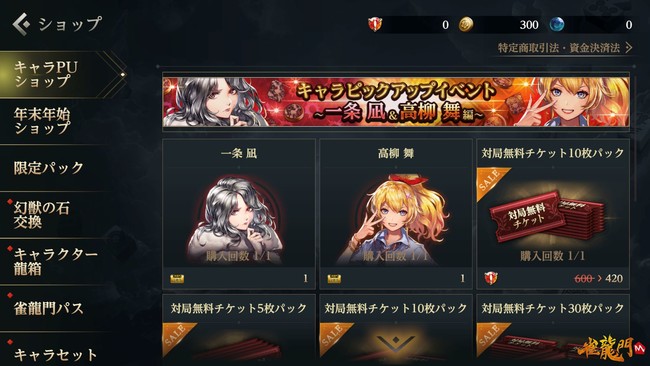Open 限定パック category
The width and height of the screenshot is (650, 366).
(x=57, y=168)
